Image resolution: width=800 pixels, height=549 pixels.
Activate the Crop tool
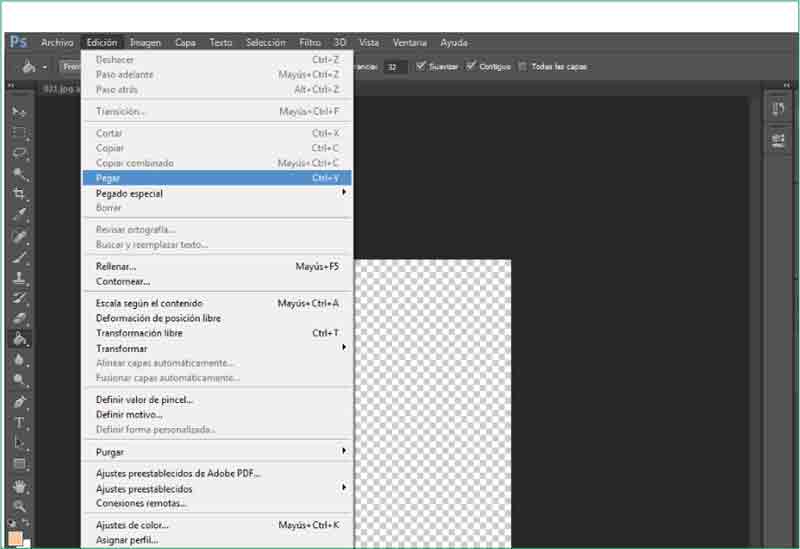[x=19, y=194]
